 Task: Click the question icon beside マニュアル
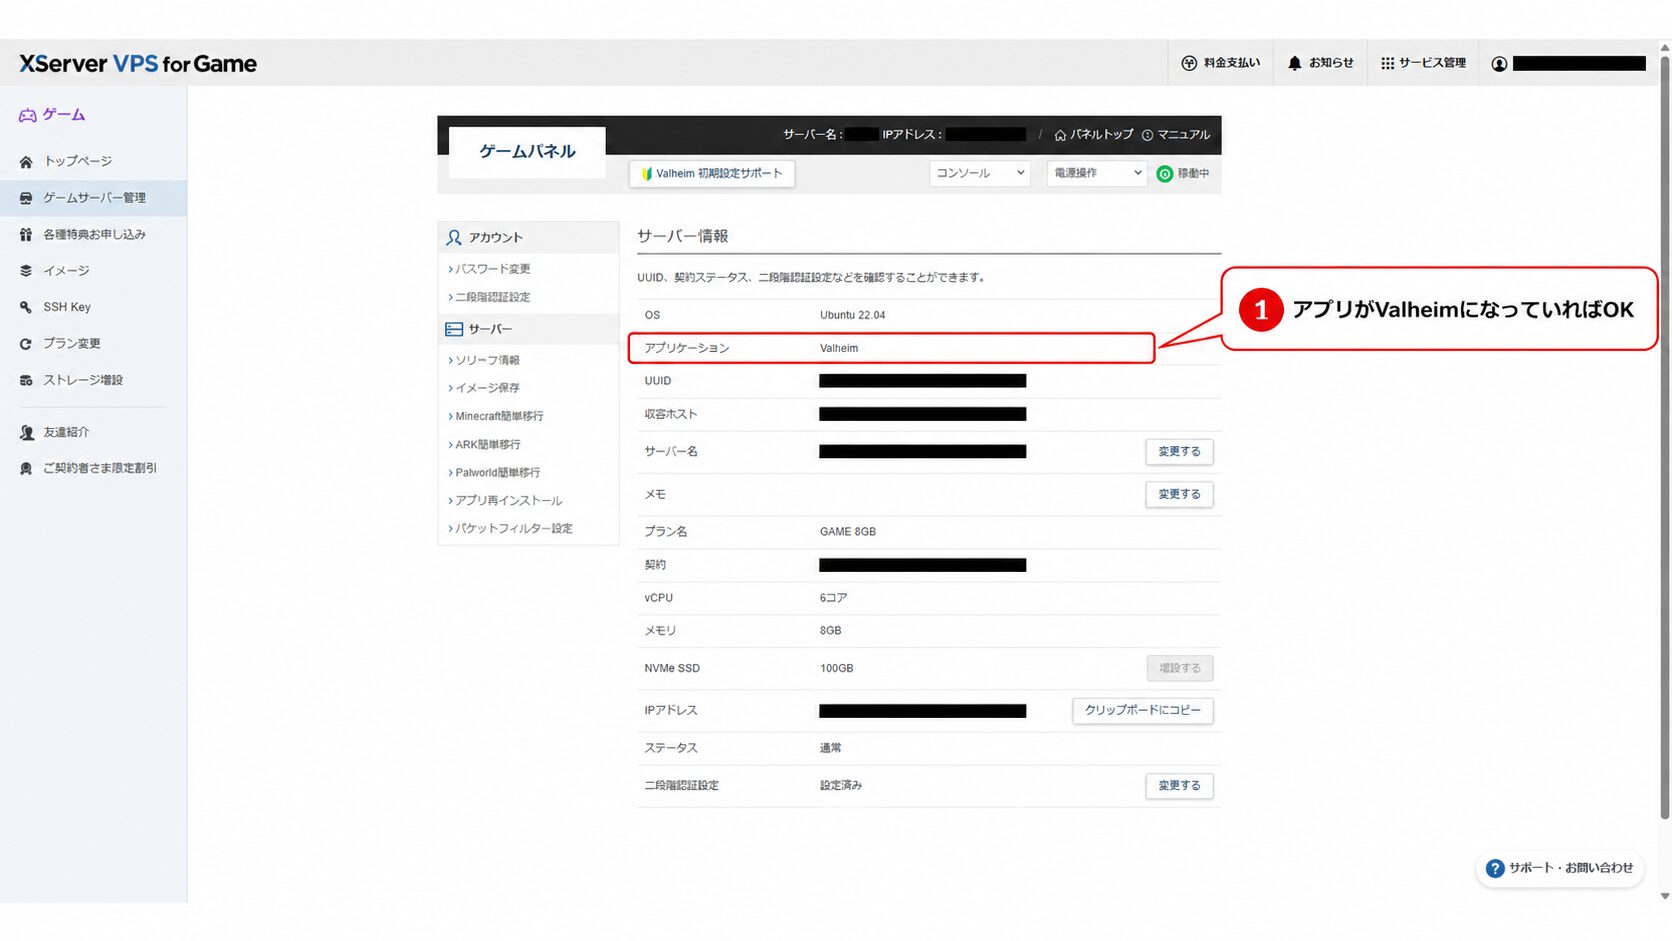[1147, 135]
